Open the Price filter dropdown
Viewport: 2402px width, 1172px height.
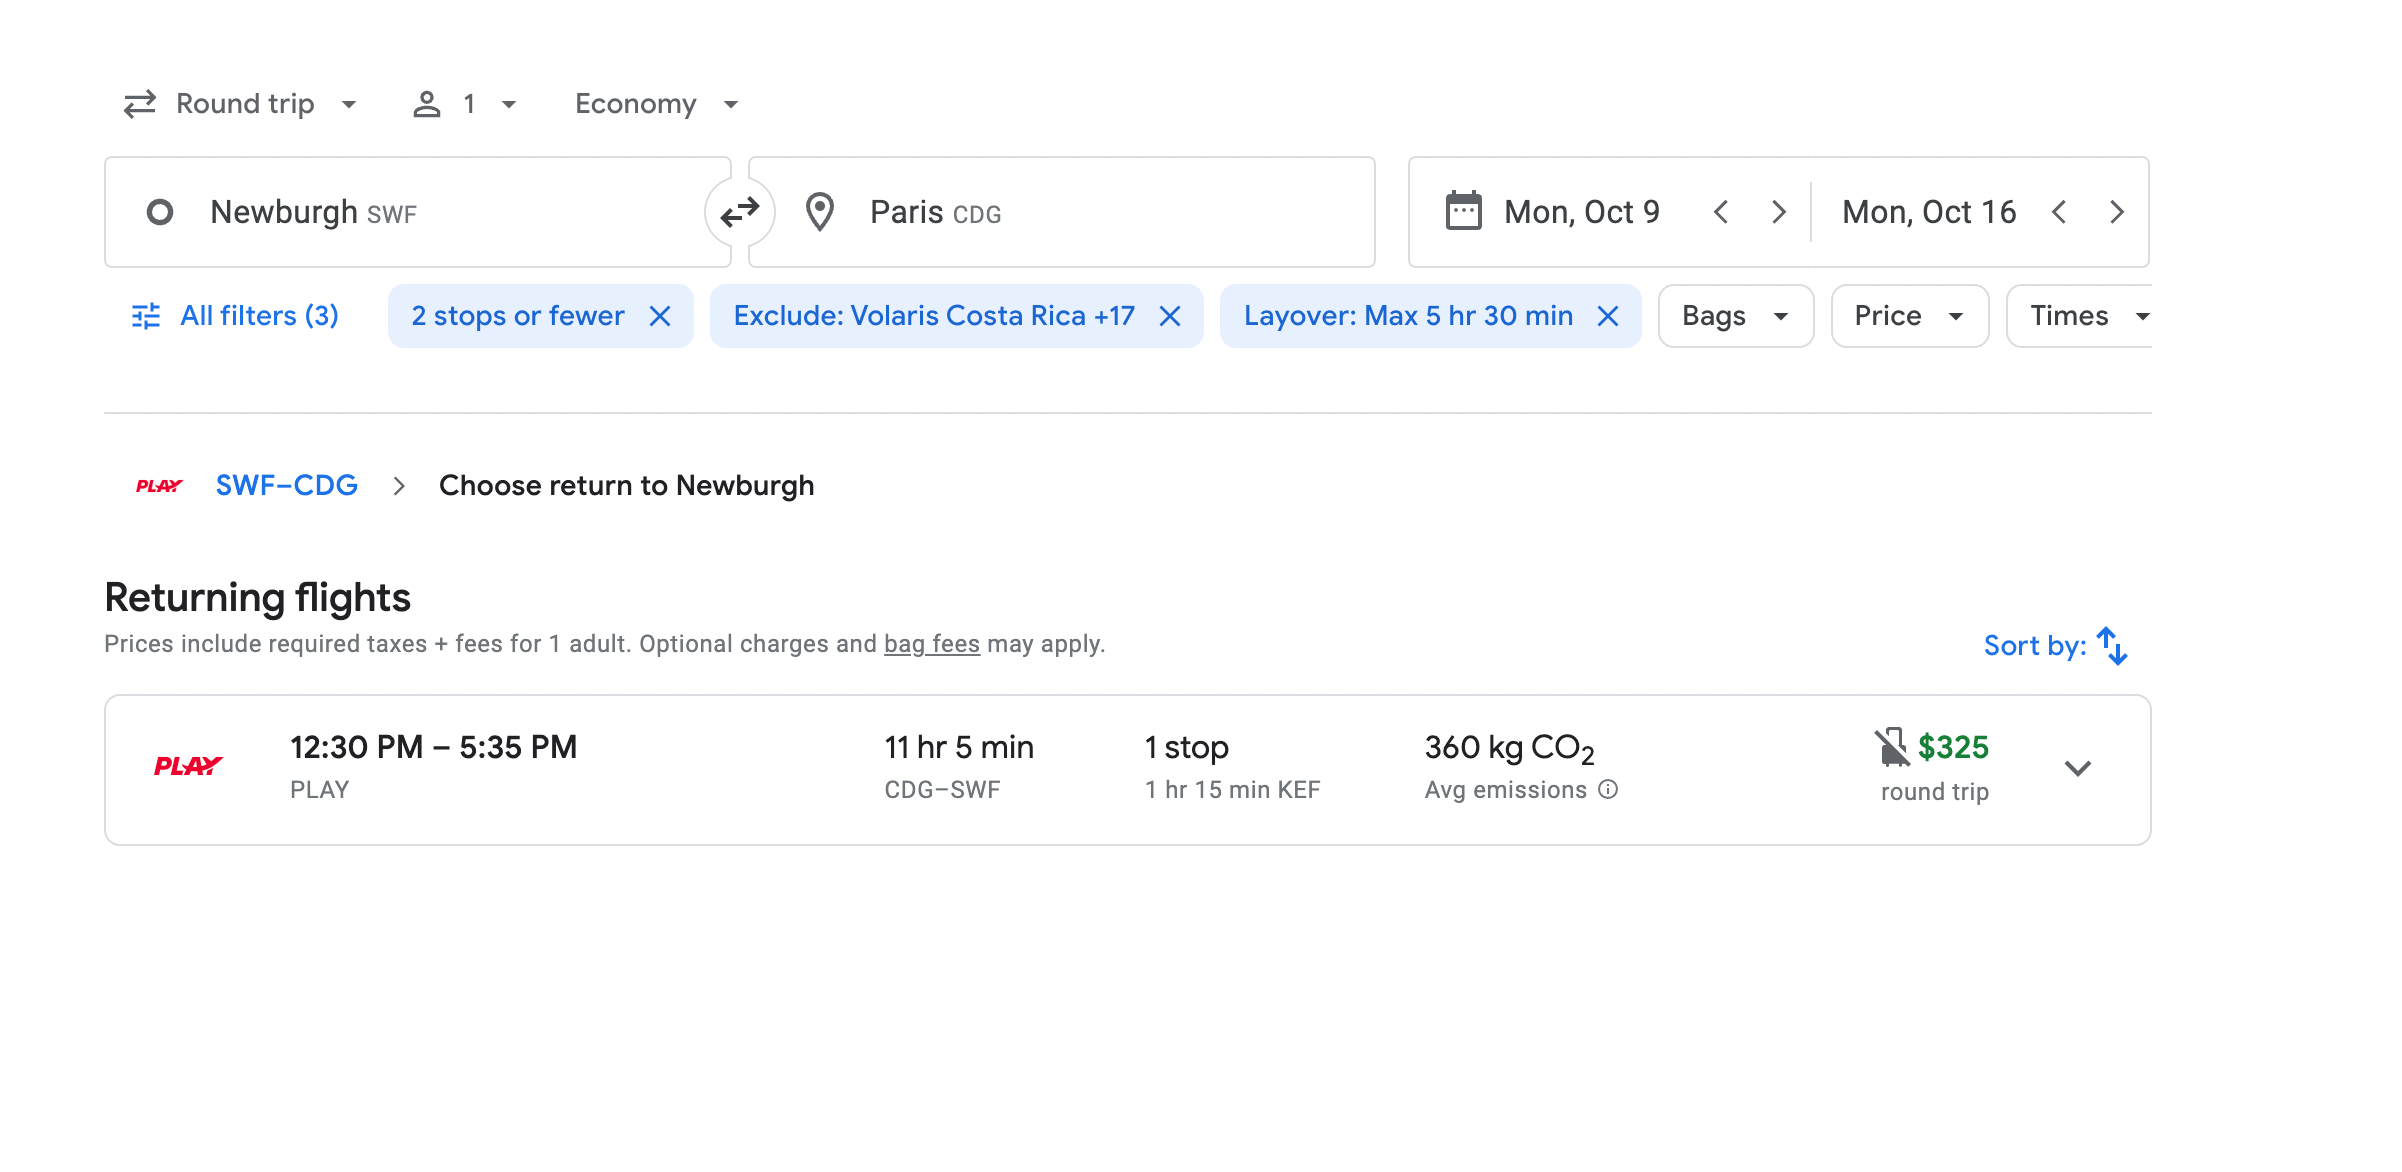1909,316
